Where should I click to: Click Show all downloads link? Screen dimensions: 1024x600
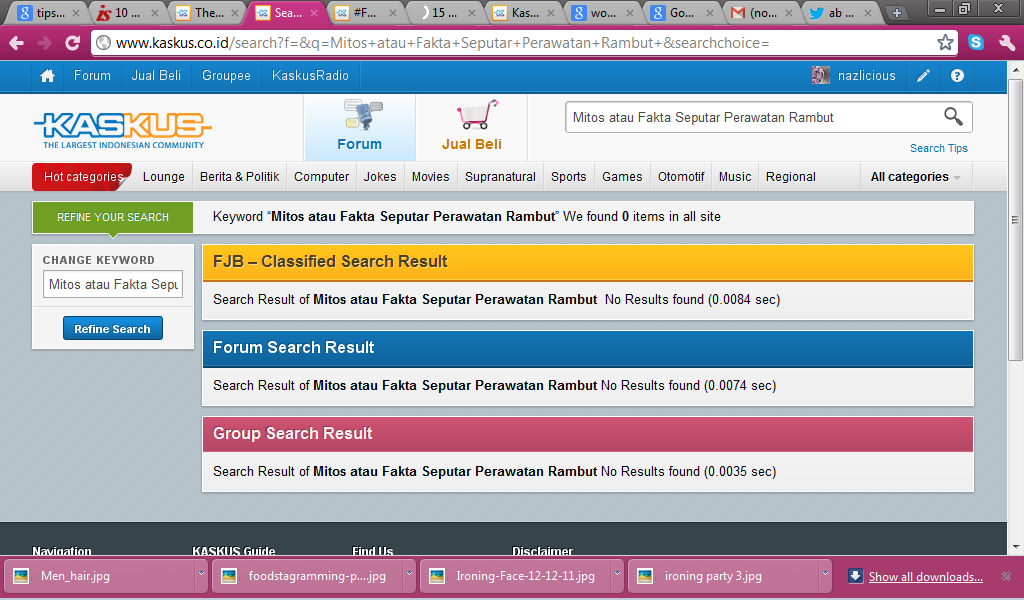tap(925, 576)
